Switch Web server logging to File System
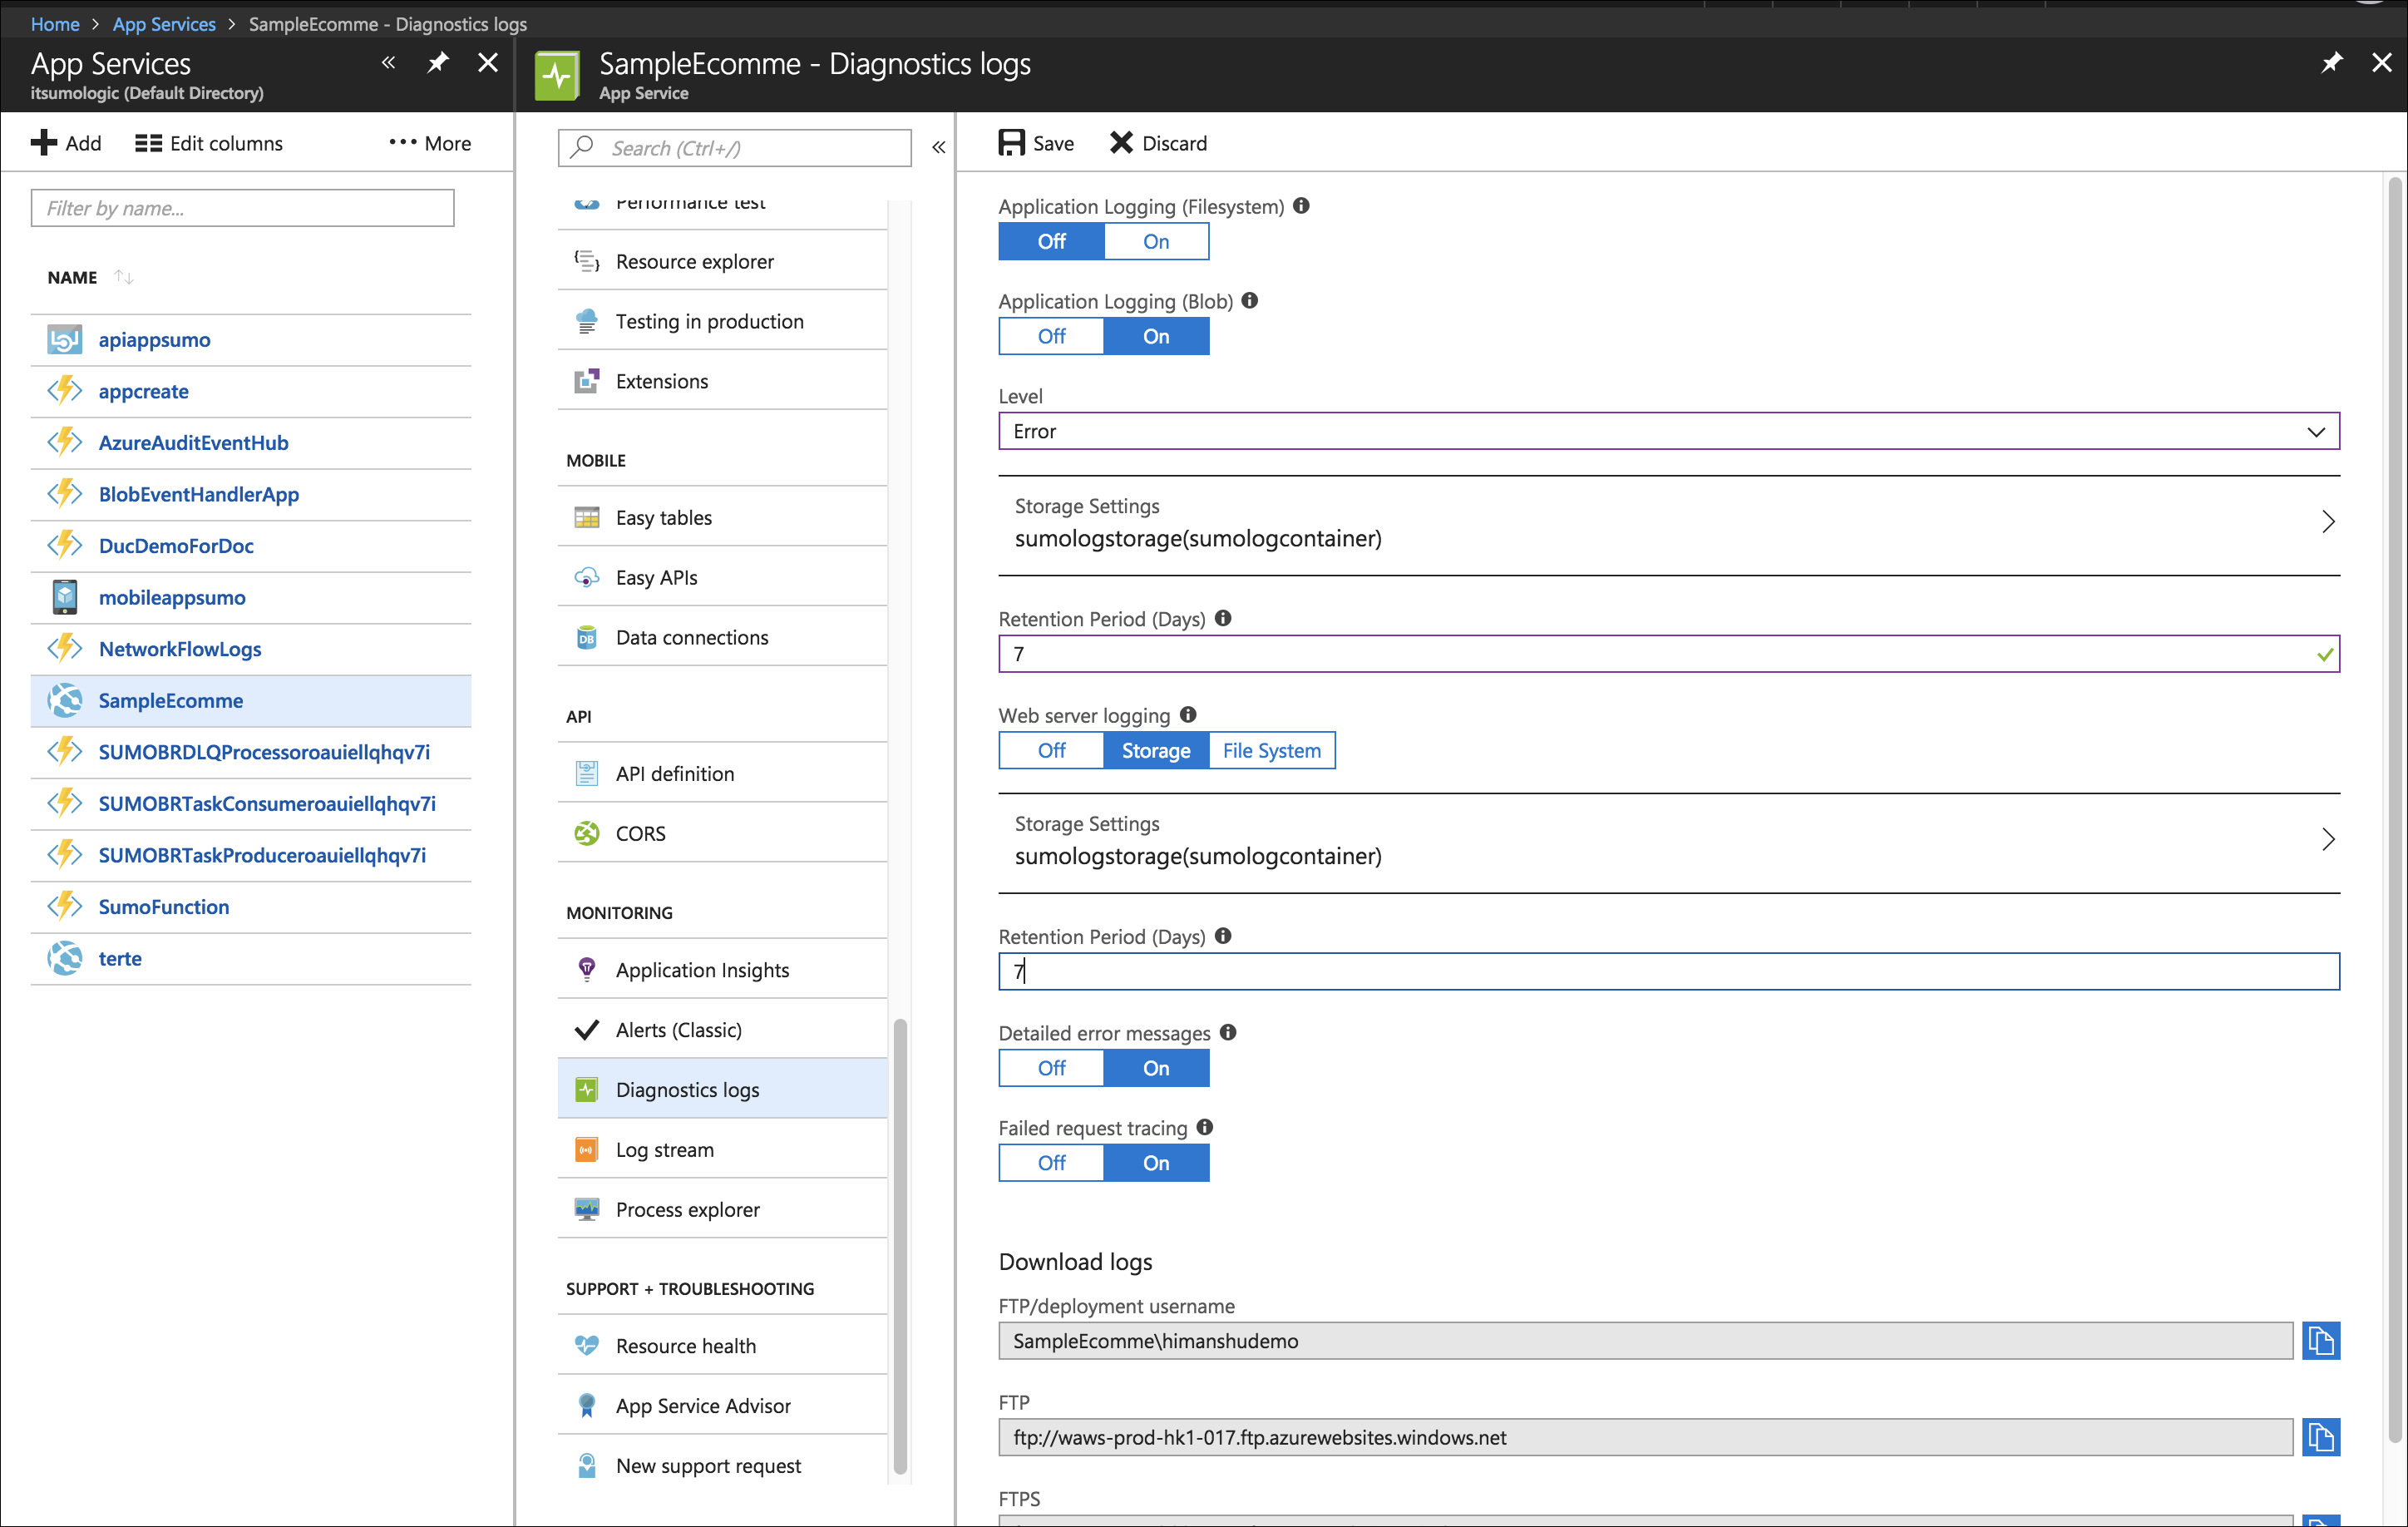This screenshot has height=1527, width=2408. pos(1271,751)
